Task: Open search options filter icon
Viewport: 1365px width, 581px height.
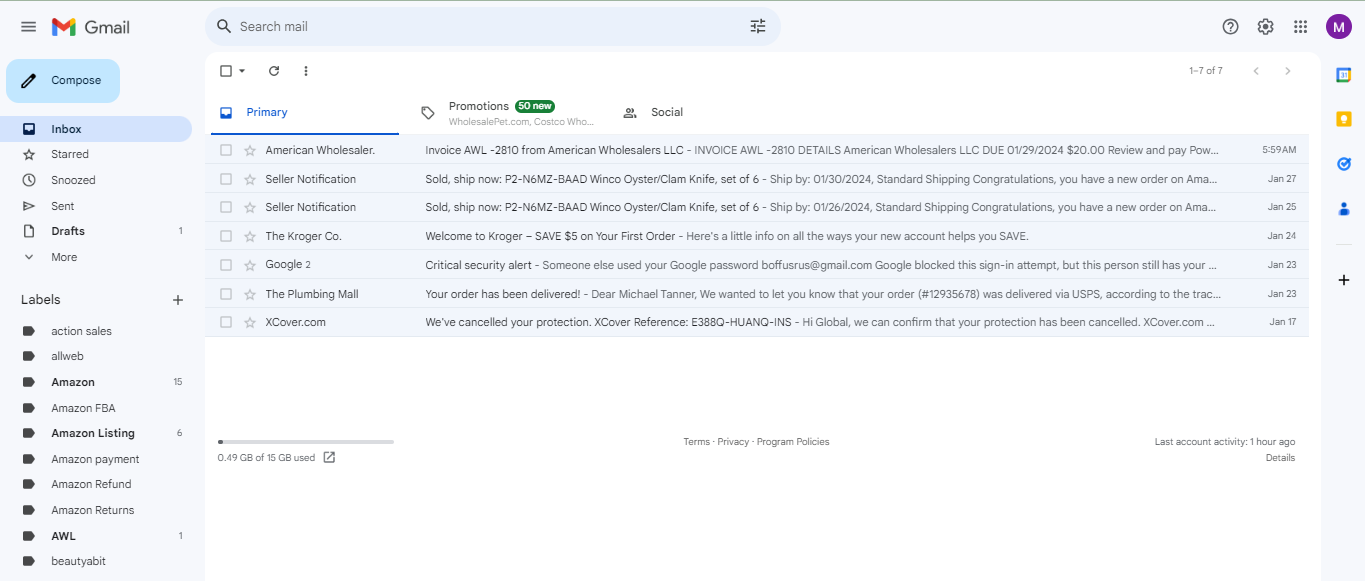Action: pos(758,27)
